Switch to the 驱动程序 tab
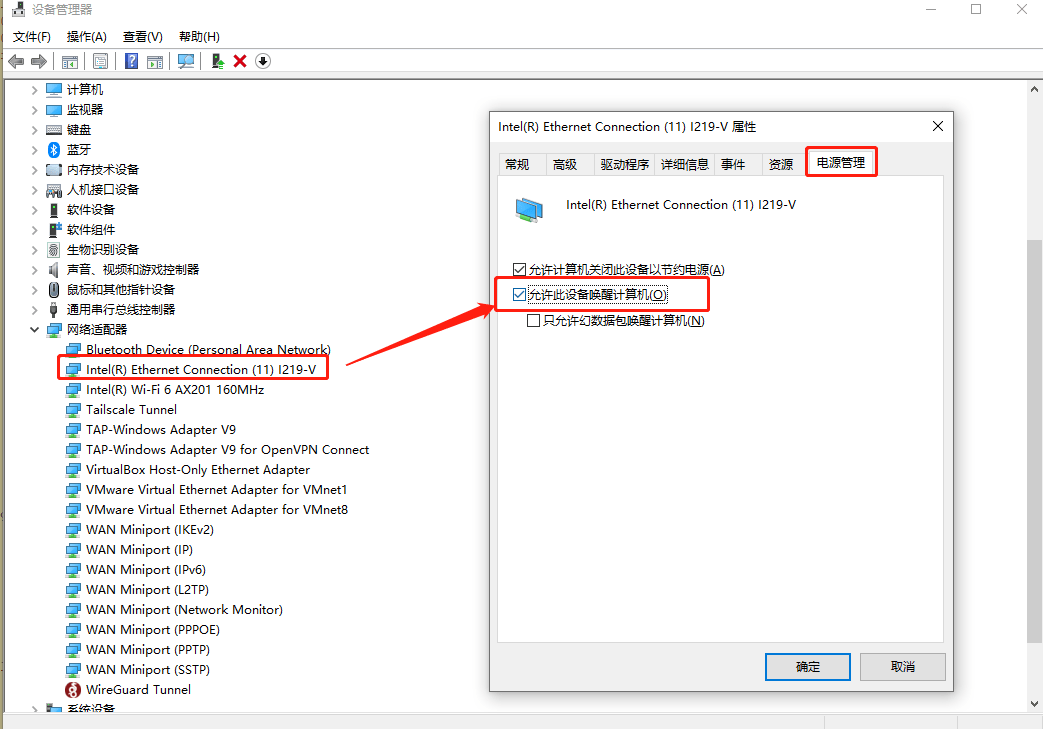 pos(624,164)
